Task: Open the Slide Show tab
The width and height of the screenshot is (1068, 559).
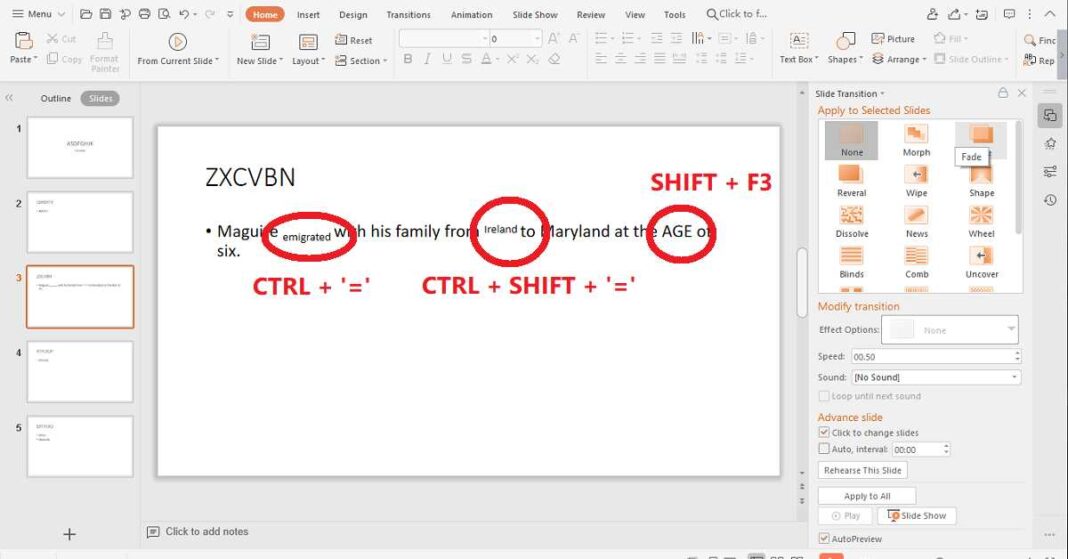Action: coord(535,14)
